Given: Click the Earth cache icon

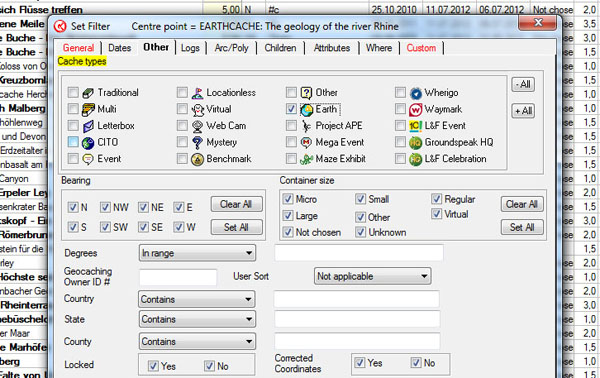Looking at the screenshot, I should [x=307, y=110].
